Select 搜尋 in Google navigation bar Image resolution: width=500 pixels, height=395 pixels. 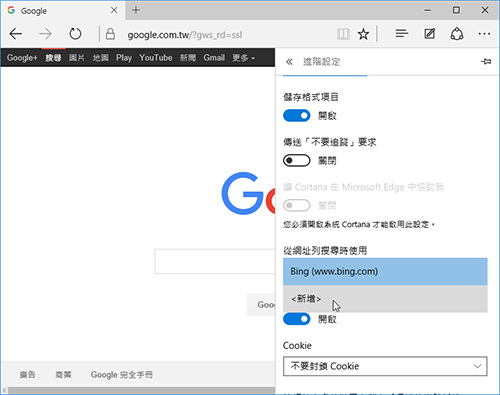[53, 58]
